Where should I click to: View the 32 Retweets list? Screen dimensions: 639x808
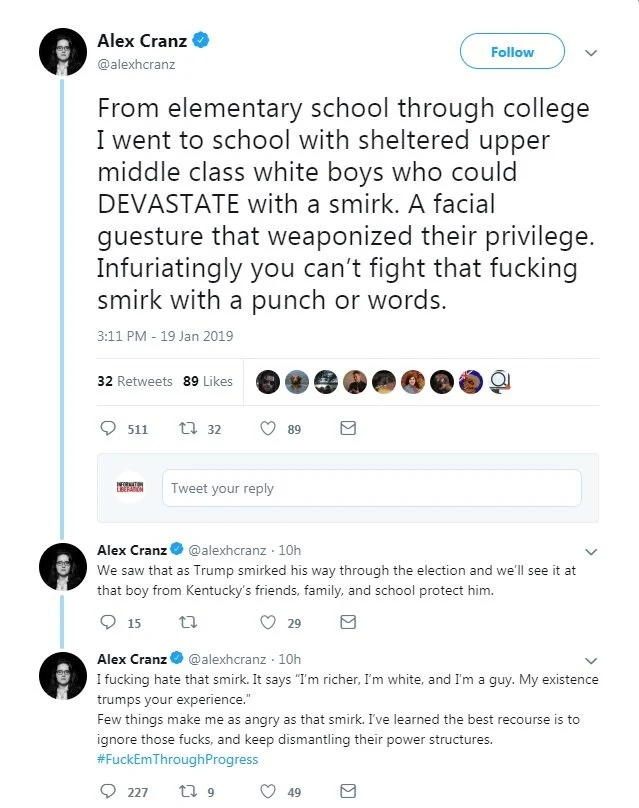pos(134,381)
